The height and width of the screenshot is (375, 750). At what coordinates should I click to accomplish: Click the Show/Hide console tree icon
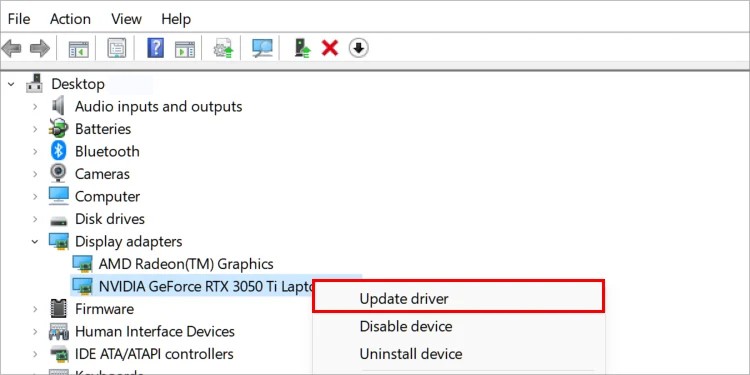[78, 48]
